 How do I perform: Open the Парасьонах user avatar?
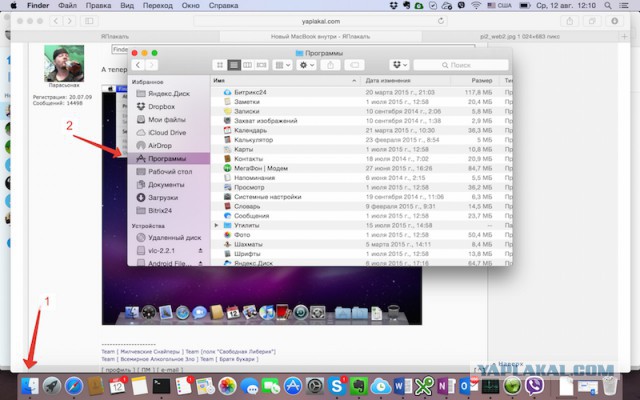[x=64, y=63]
